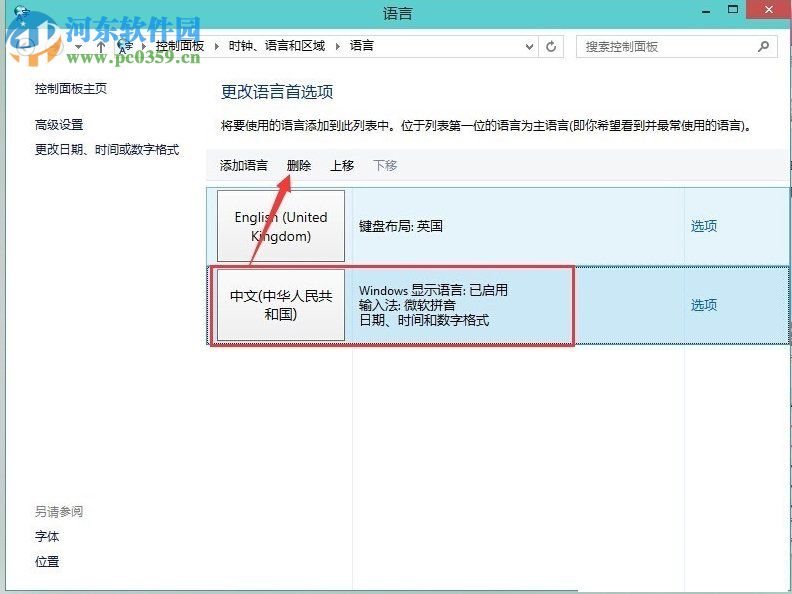Image resolution: width=792 pixels, height=594 pixels.
Task: Open 控制面板主页 in the sidebar
Action: click(70, 89)
